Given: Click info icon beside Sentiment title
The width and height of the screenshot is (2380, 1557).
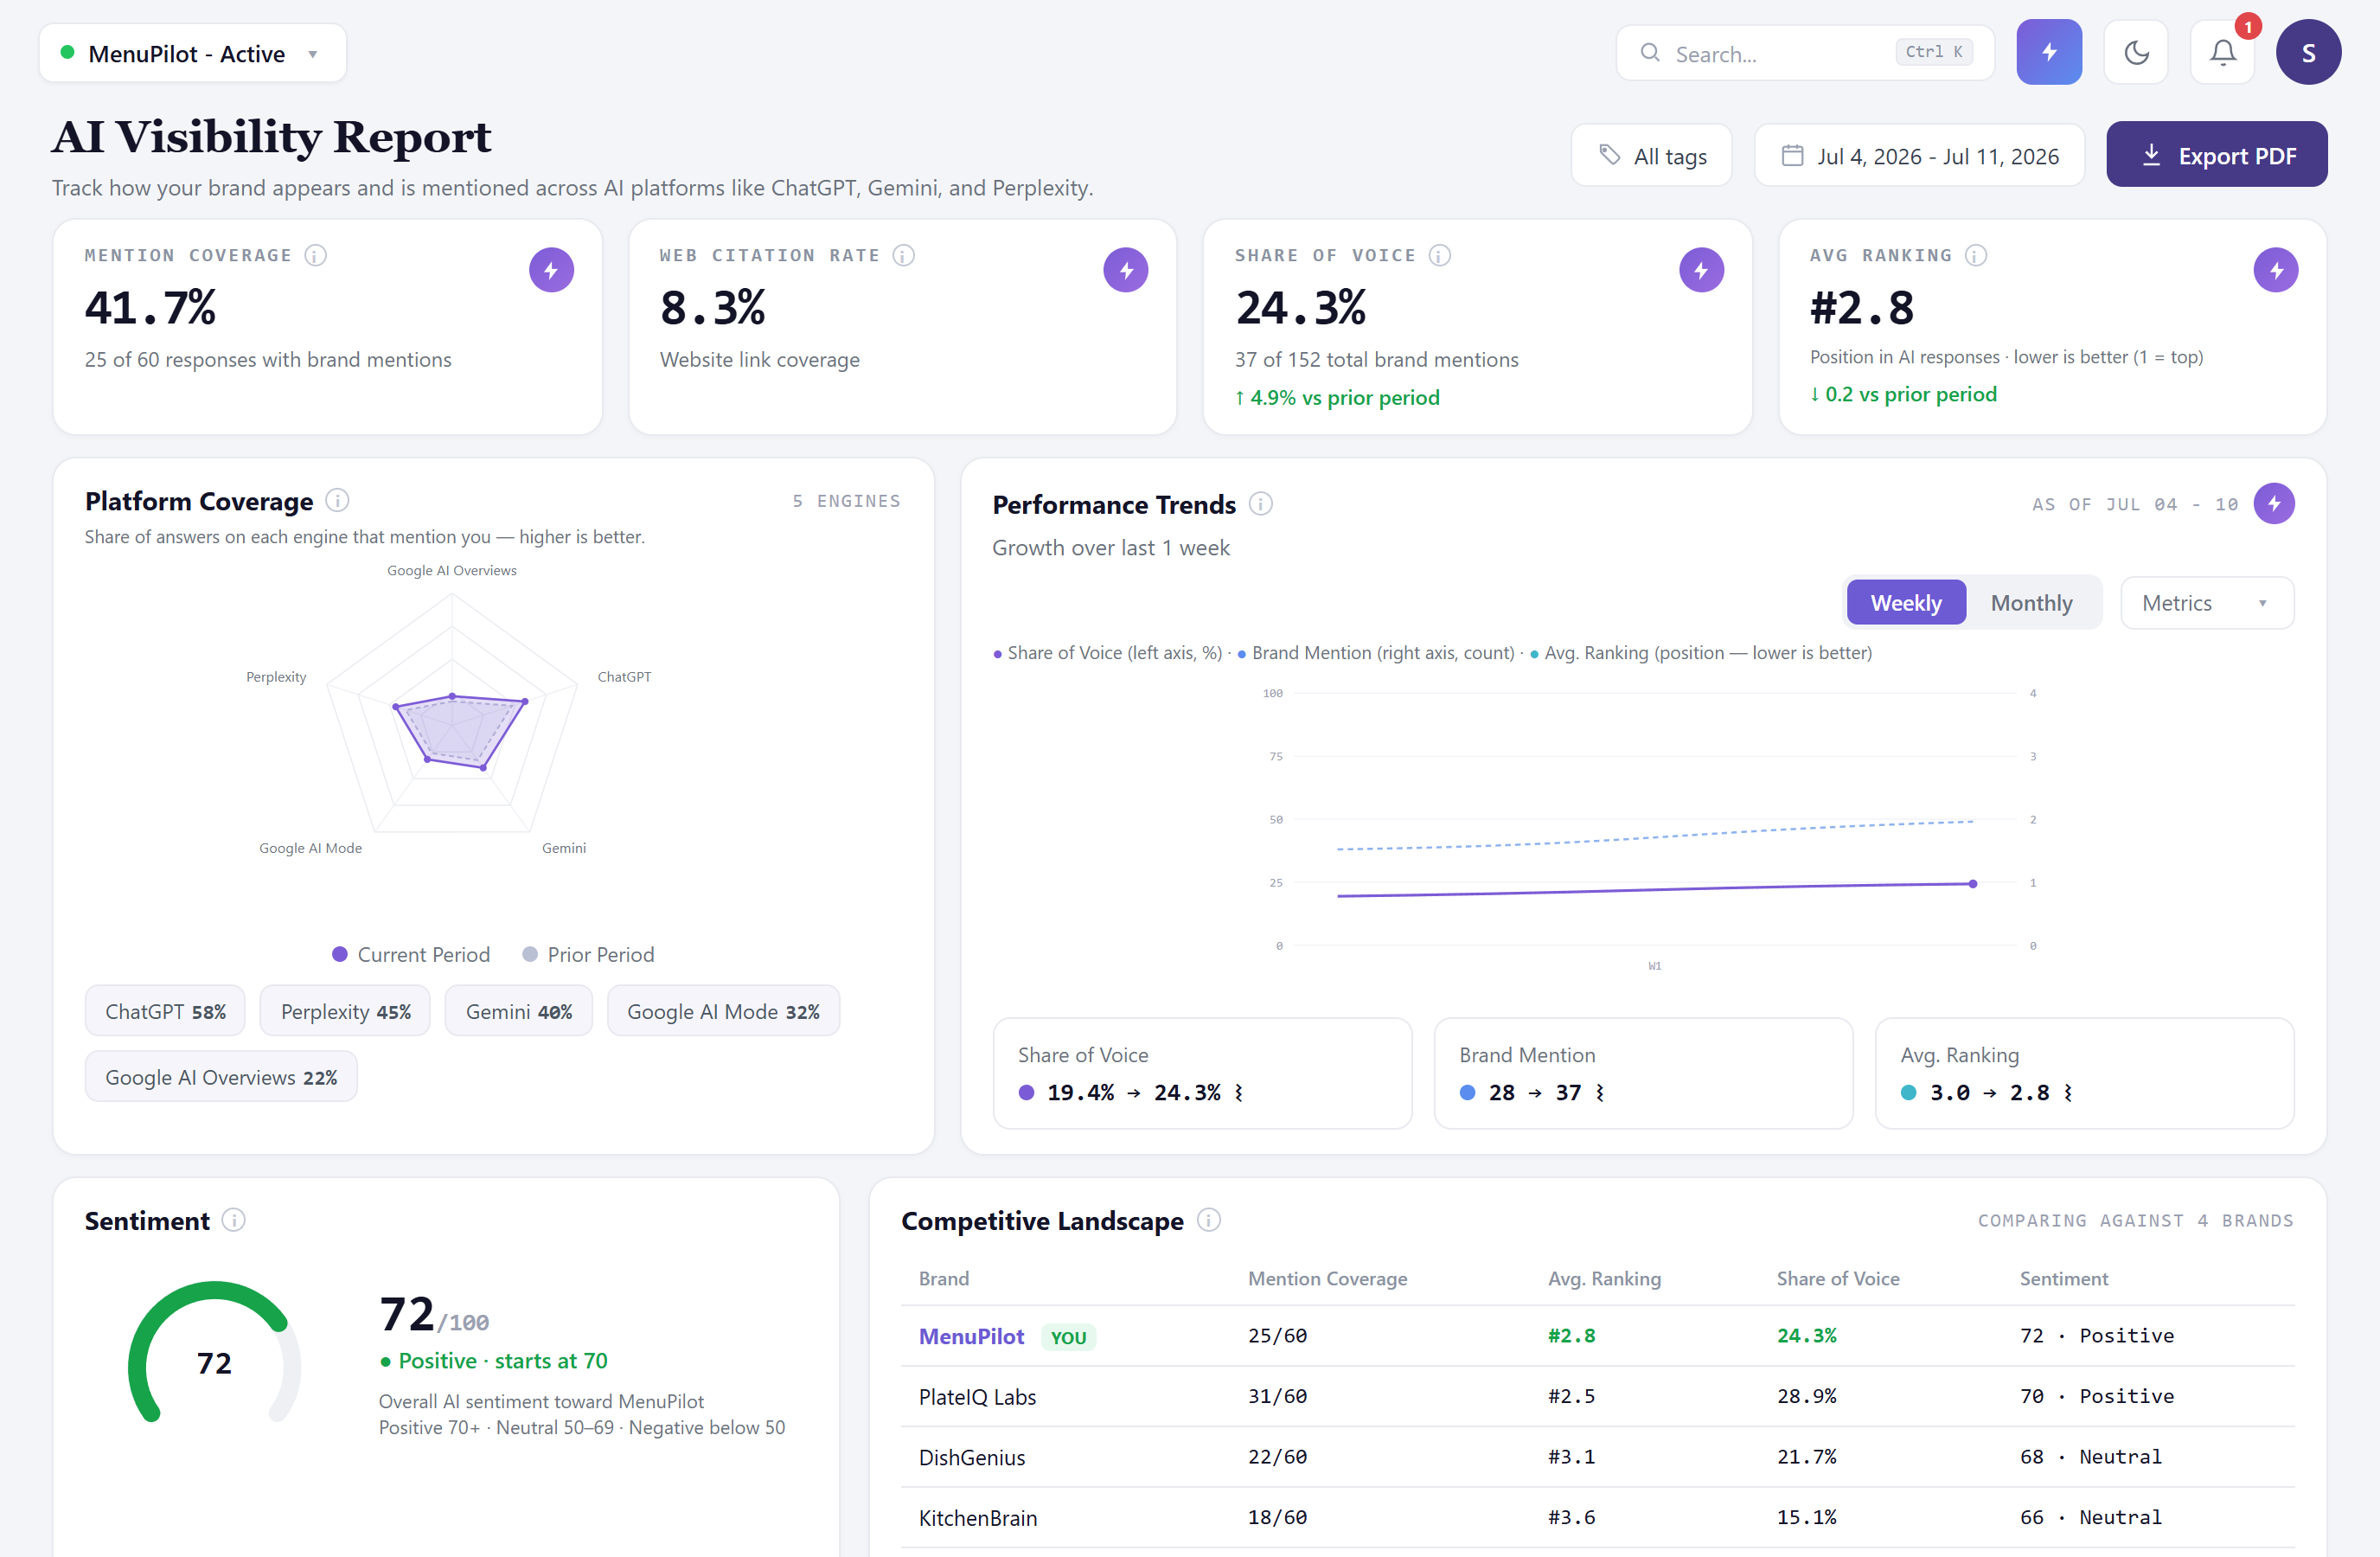Looking at the screenshot, I should click(x=234, y=1220).
